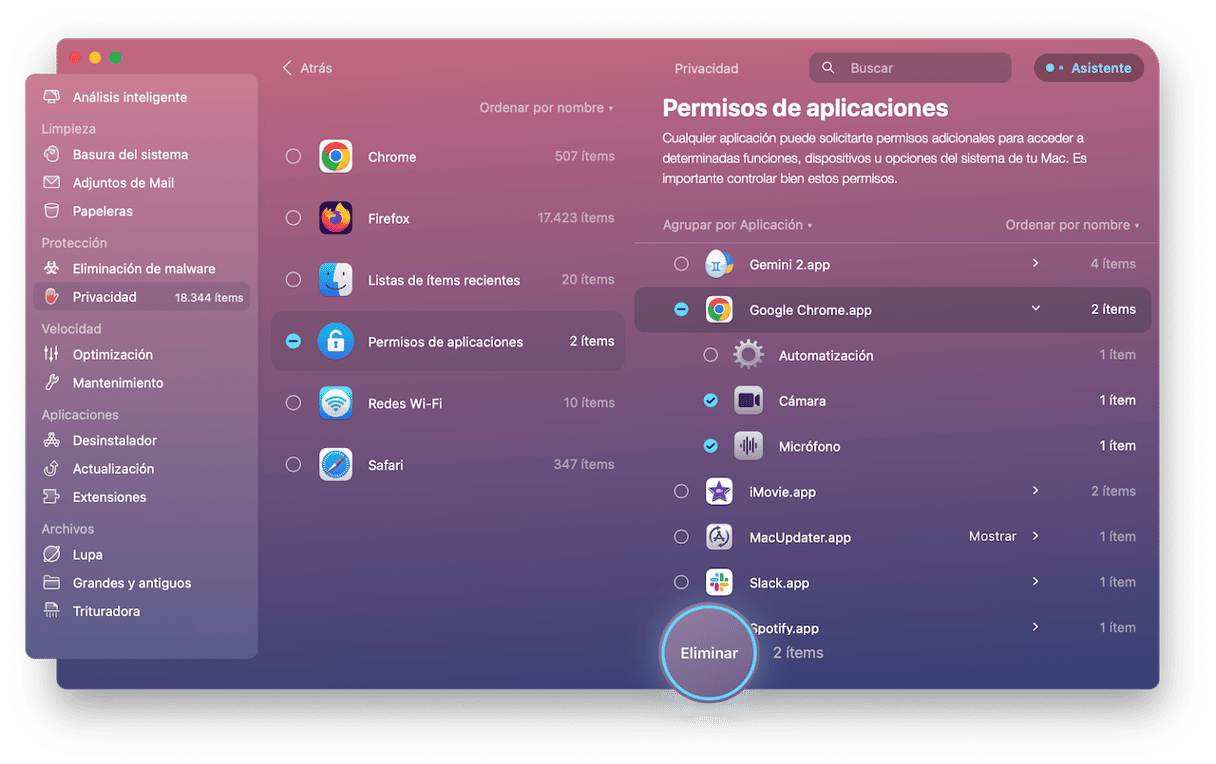Click the Permisos de aplicaciones lock icon
Screen dimensions: 1216x764
(335, 342)
